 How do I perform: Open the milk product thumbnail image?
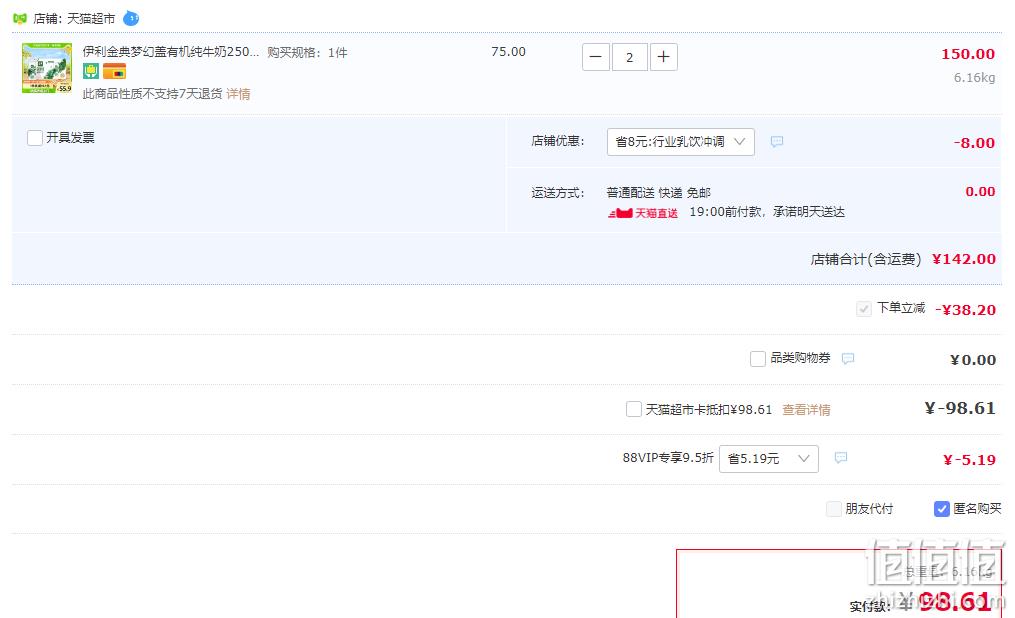[x=47, y=68]
